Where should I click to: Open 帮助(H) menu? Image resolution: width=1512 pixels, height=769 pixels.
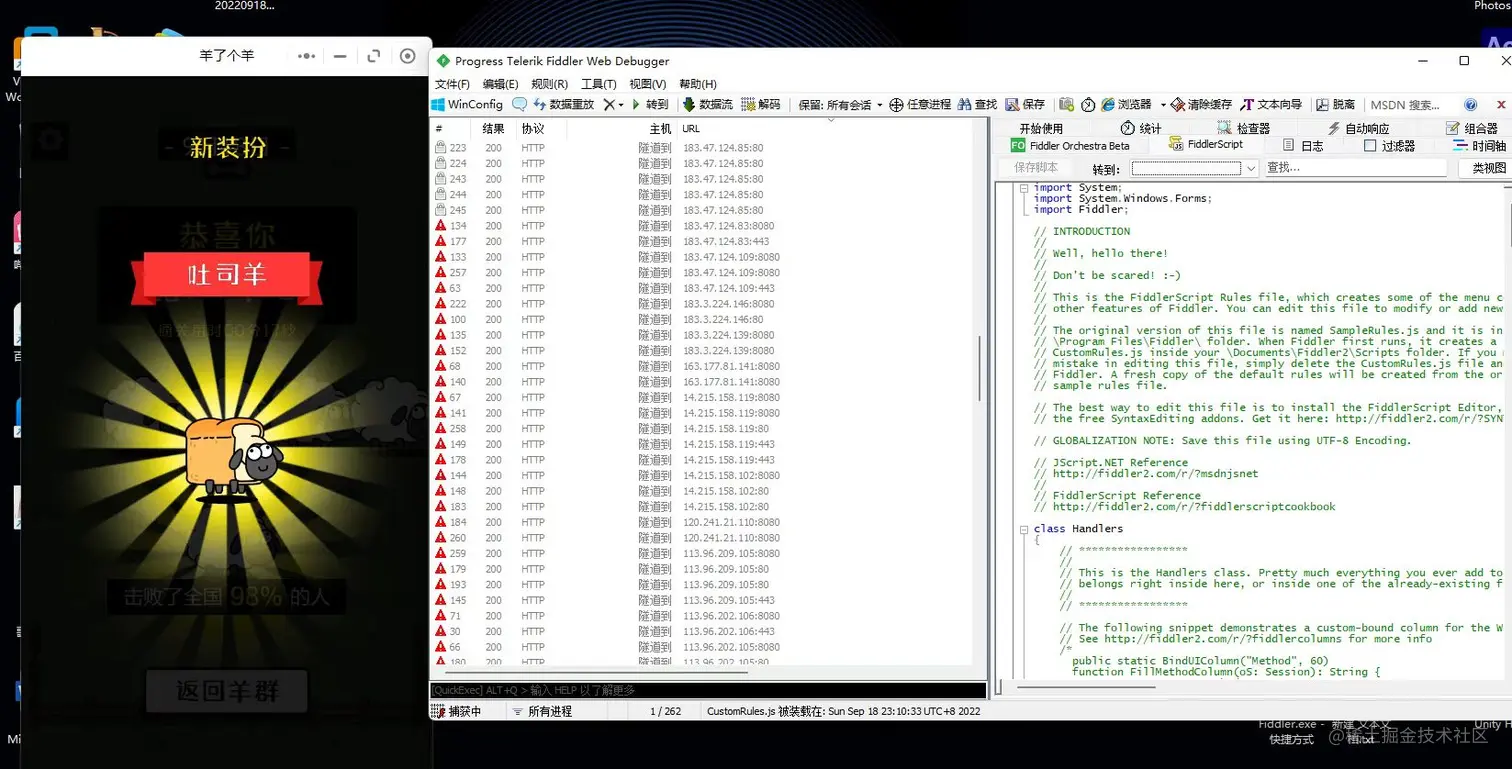[698, 84]
